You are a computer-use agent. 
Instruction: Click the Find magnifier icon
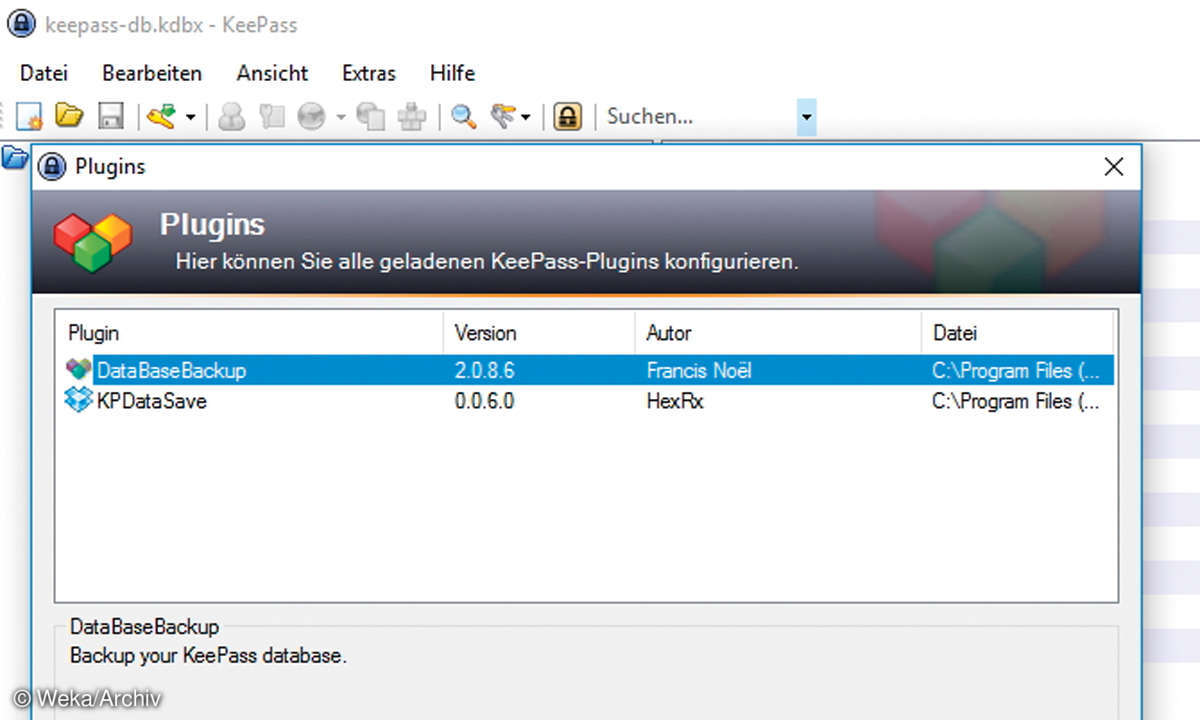(463, 116)
